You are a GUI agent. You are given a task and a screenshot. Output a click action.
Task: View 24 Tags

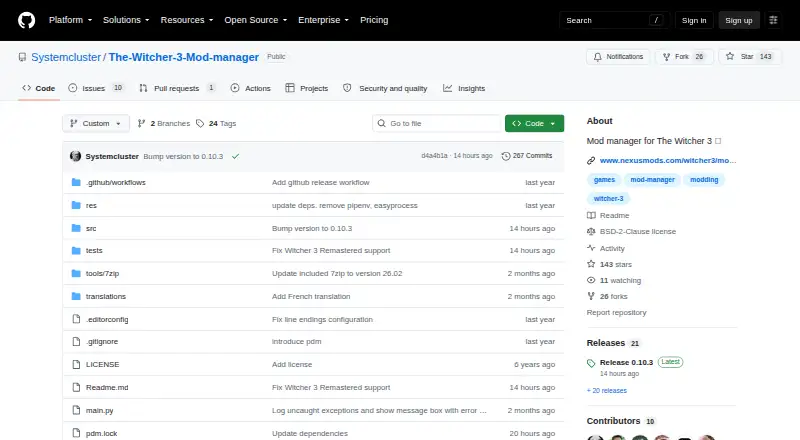tap(216, 124)
